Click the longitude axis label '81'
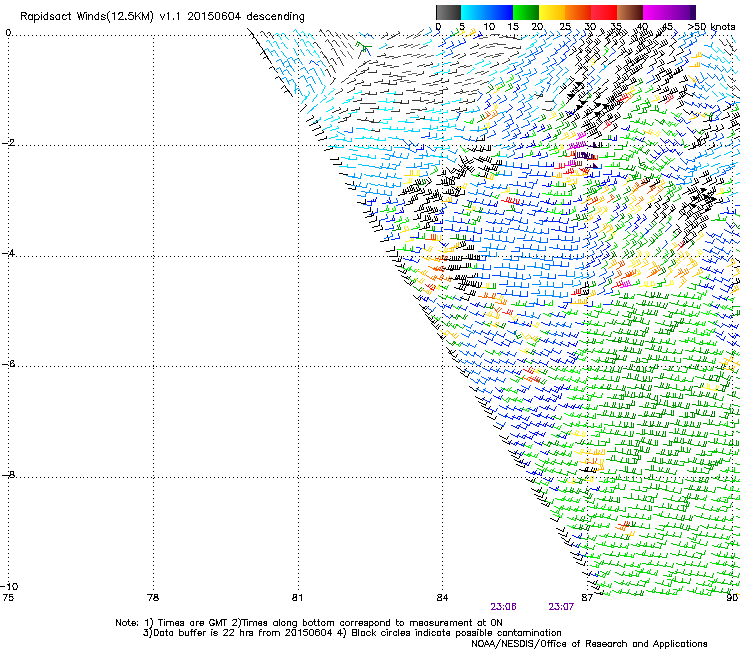The width and height of the screenshot is (740, 650). coord(297,598)
